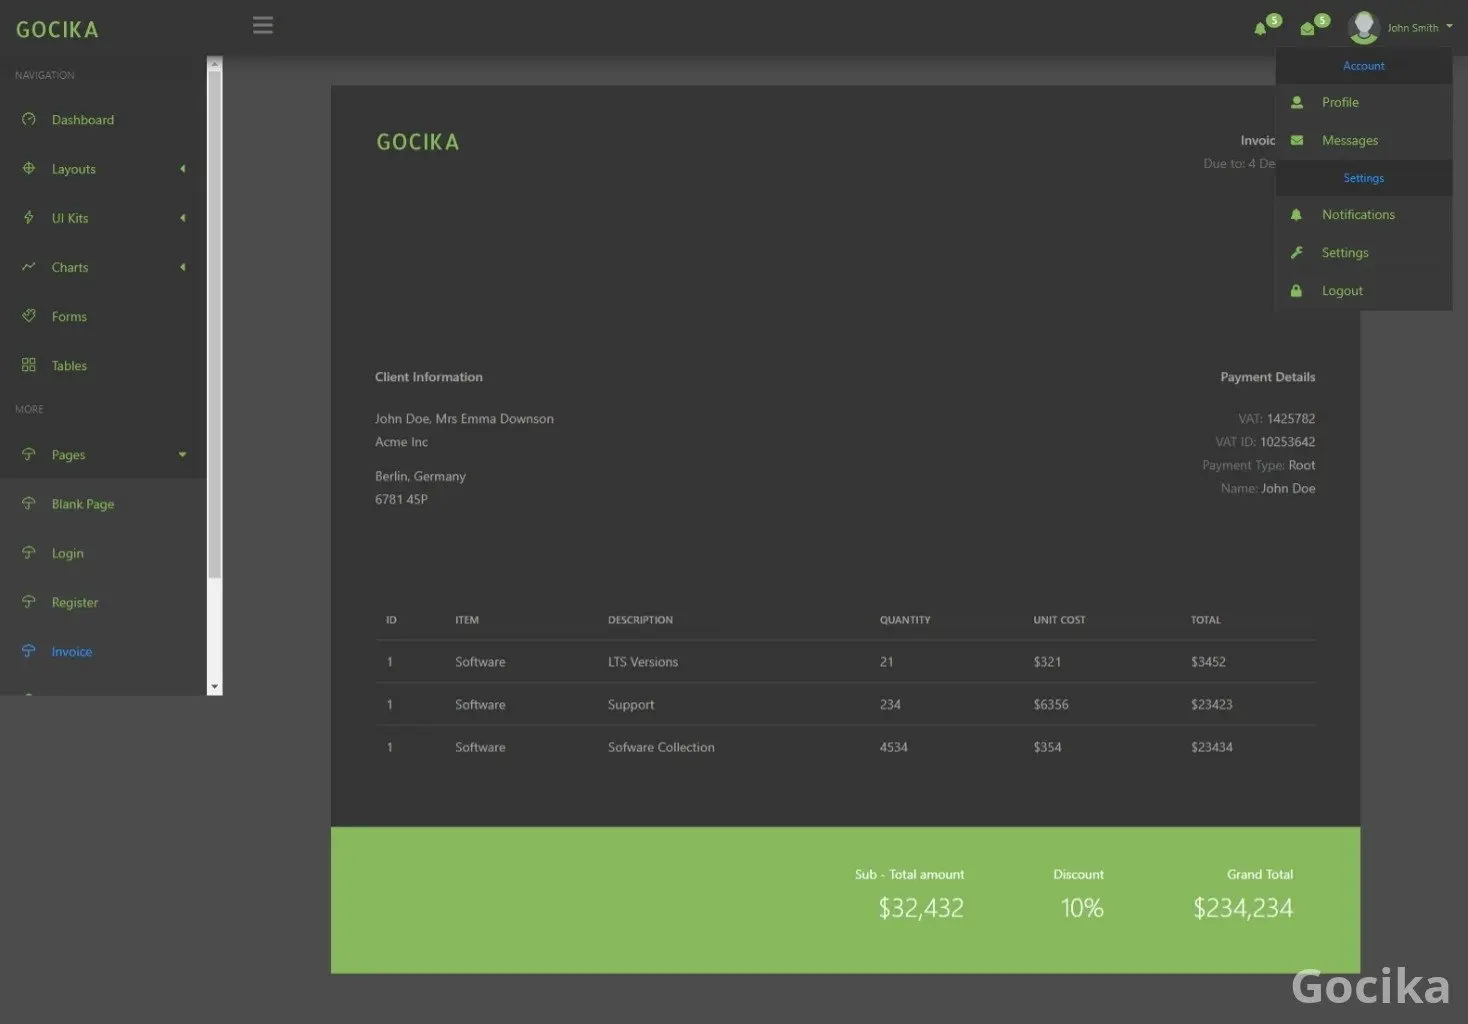
Task: Select Messages from the account menu
Action: point(1349,140)
